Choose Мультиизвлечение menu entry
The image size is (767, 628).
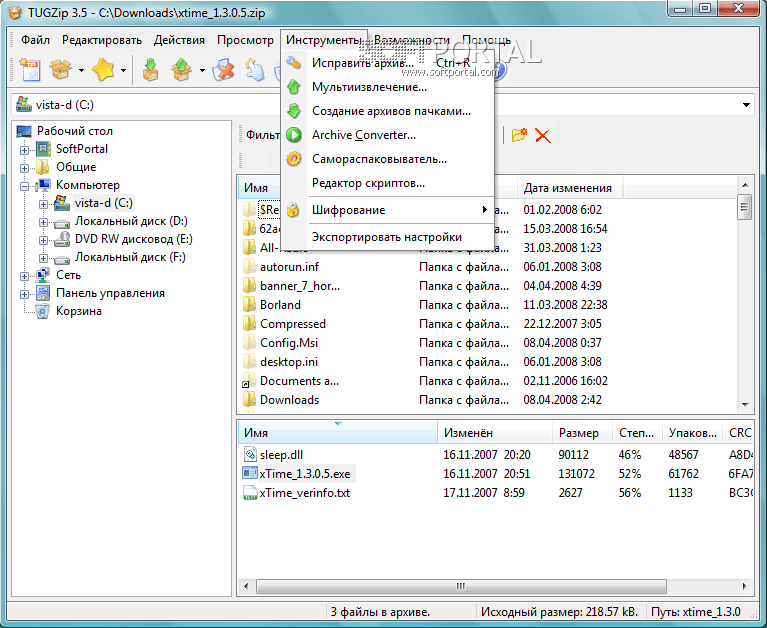coord(387,87)
